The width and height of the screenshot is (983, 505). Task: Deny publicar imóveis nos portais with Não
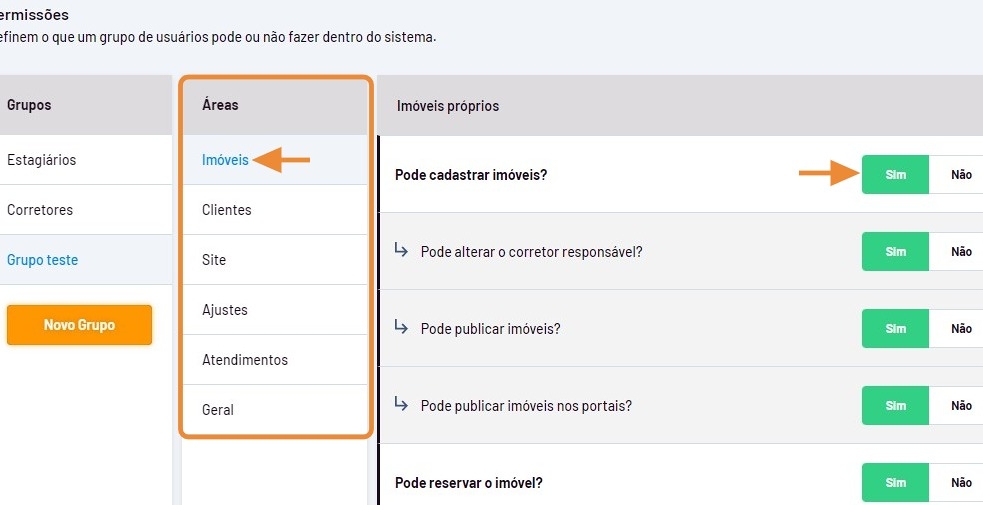click(x=960, y=406)
